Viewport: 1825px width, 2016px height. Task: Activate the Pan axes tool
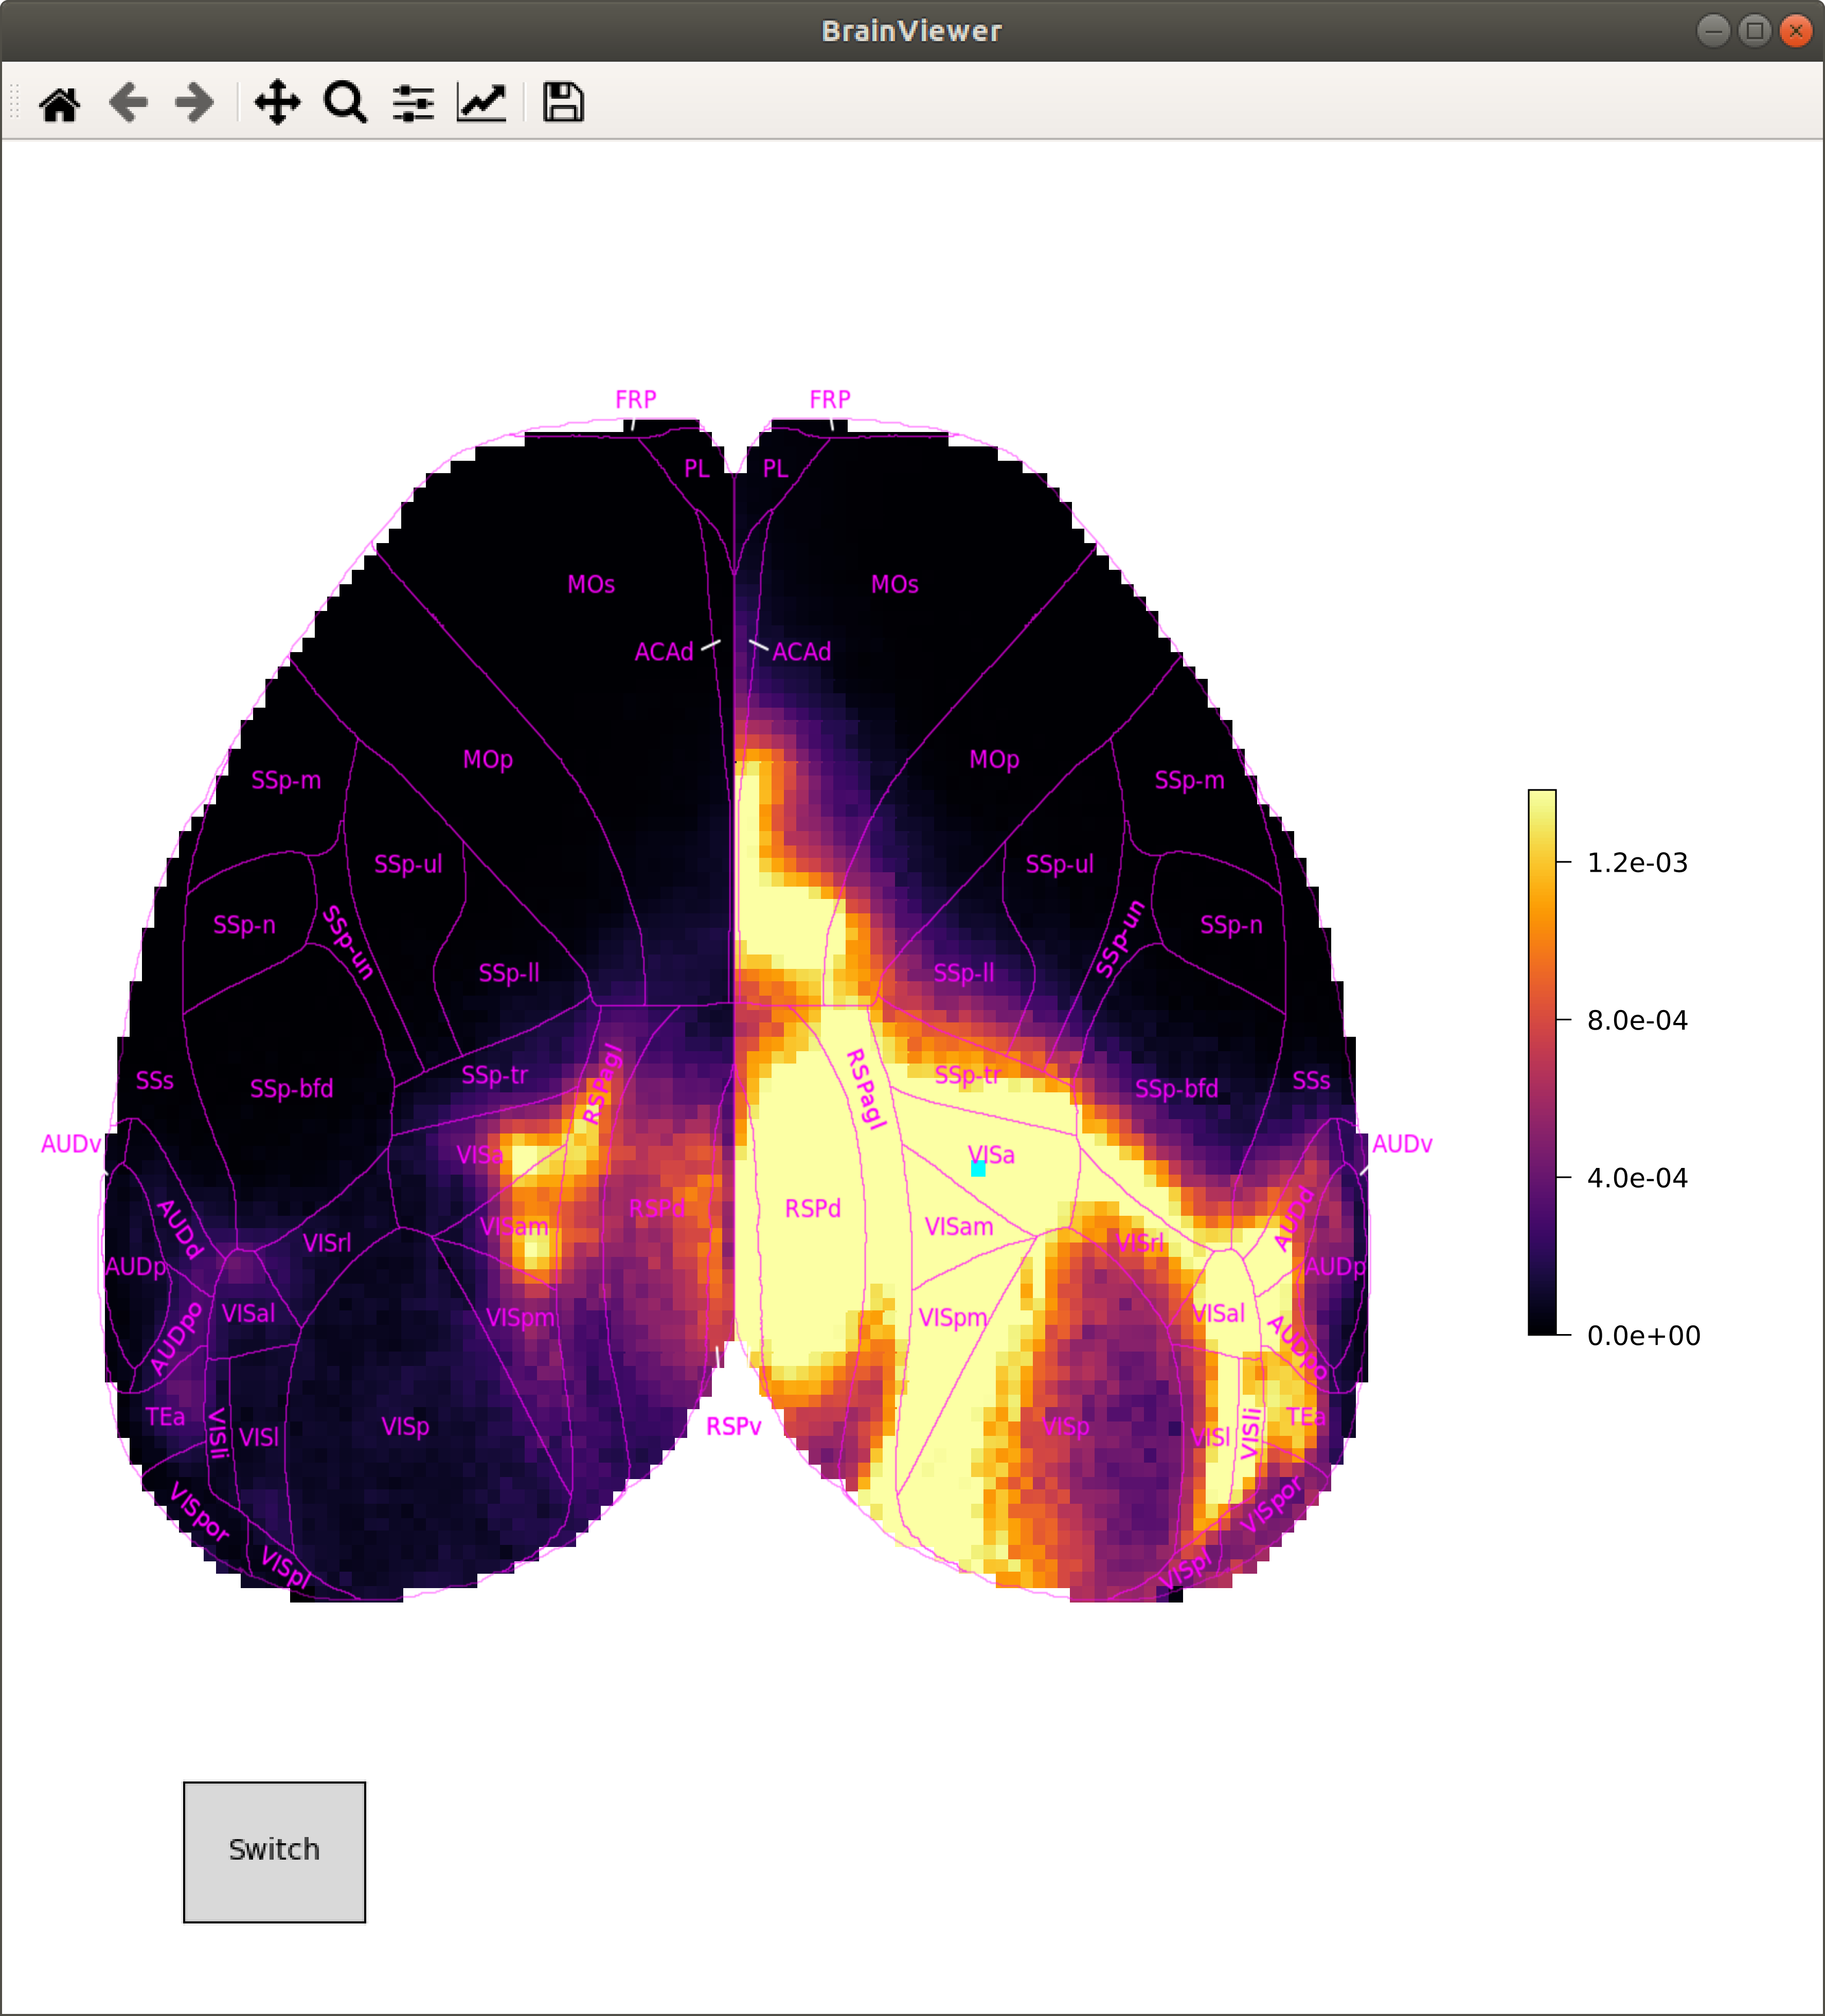pyautogui.click(x=277, y=103)
